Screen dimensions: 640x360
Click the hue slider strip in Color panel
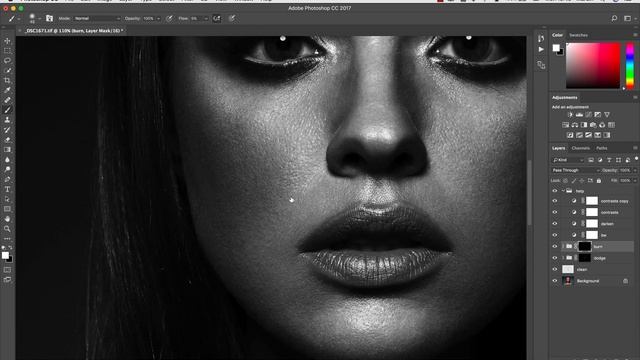pyautogui.click(x=630, y=65)
